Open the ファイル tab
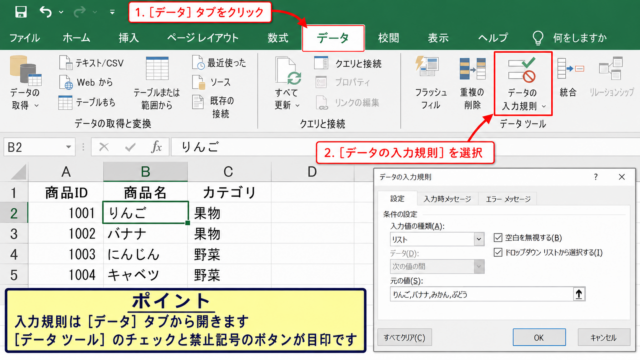The height and width of the screenshot is (360, 640). tap(24, 38)
